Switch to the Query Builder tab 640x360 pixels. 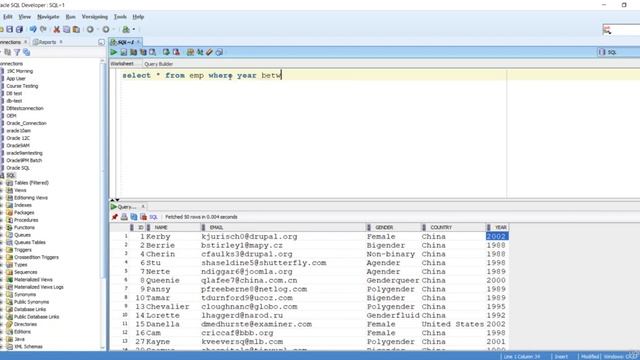(158, 64)
